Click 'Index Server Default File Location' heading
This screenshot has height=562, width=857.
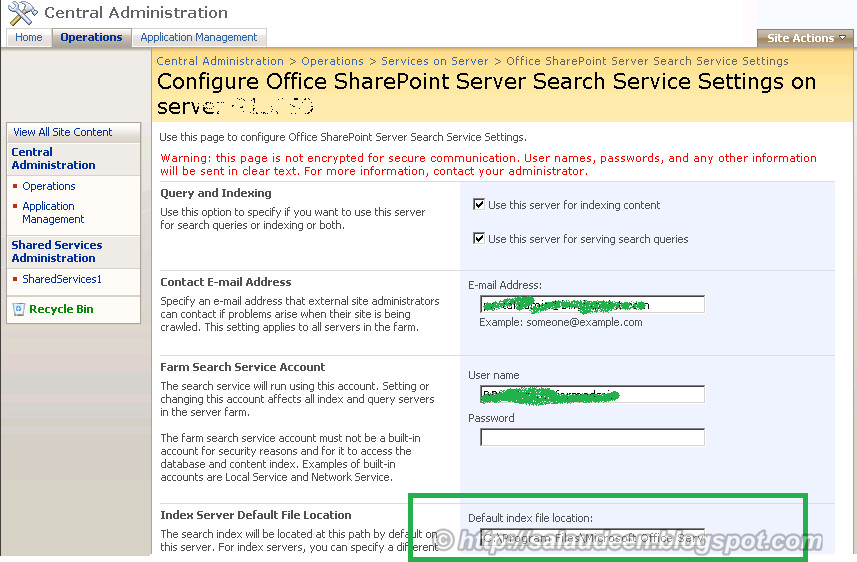coord(256,515)
